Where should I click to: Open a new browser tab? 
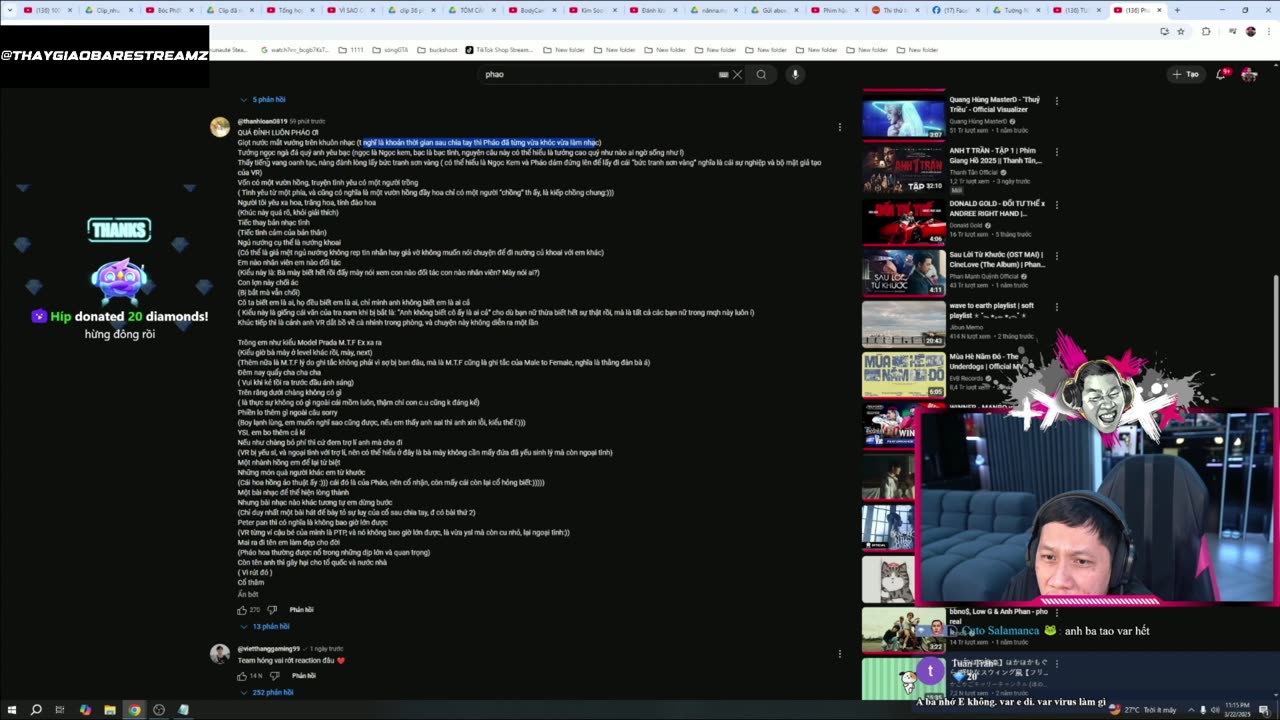click(1177, 10)
